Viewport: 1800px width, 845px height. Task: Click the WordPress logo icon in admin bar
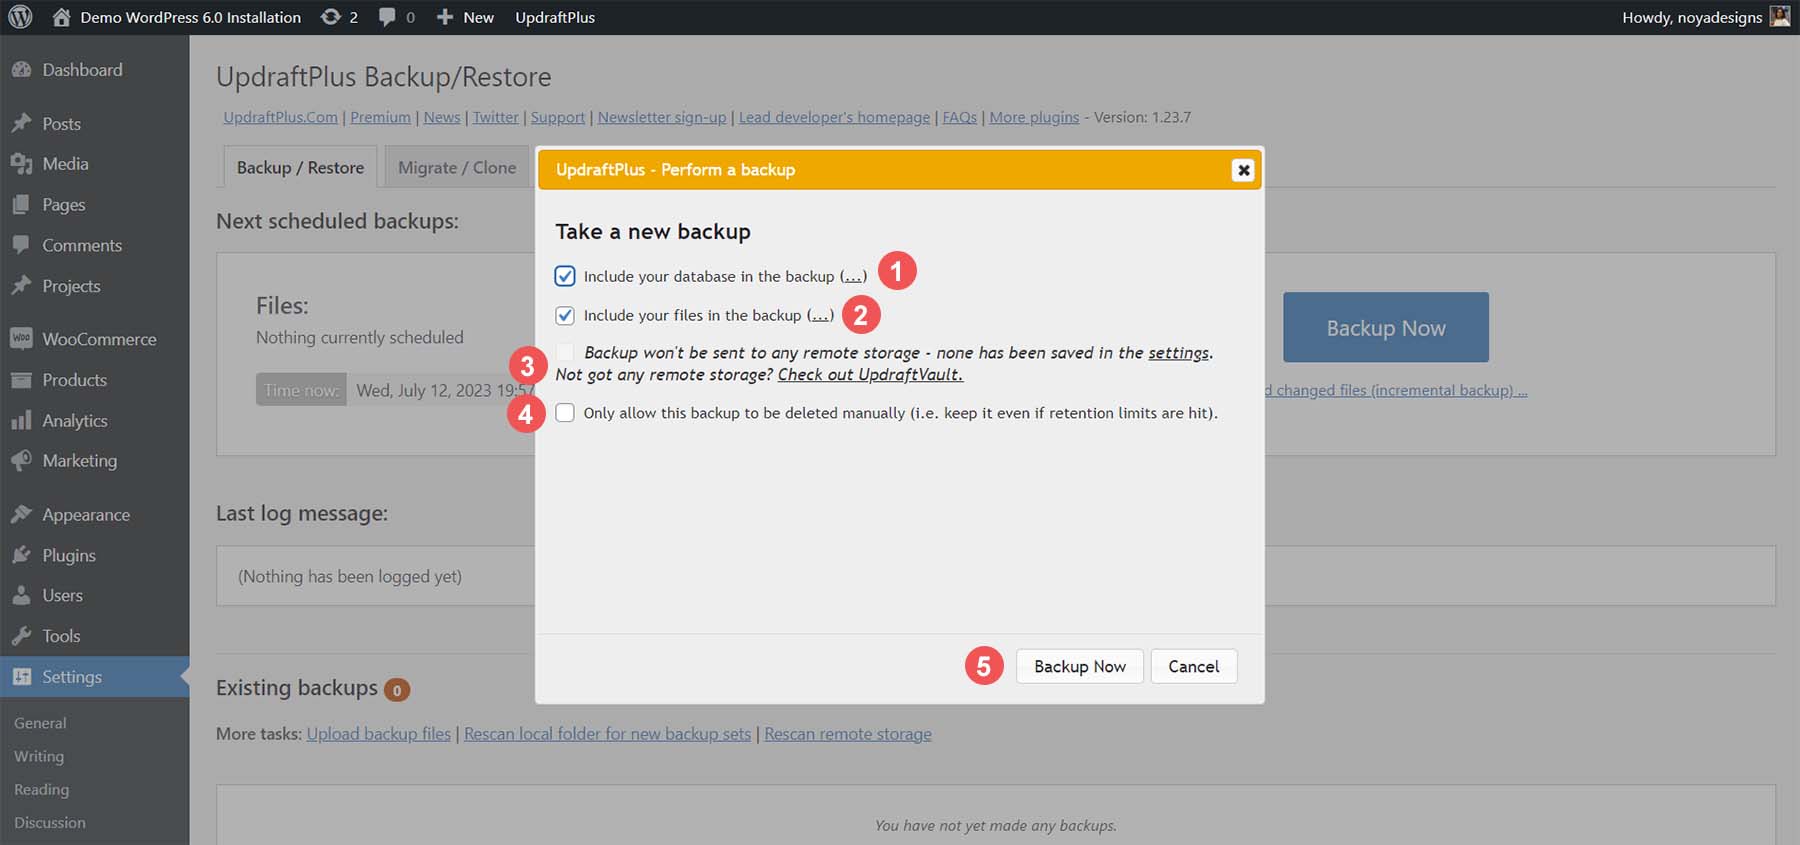coord(20,17)
